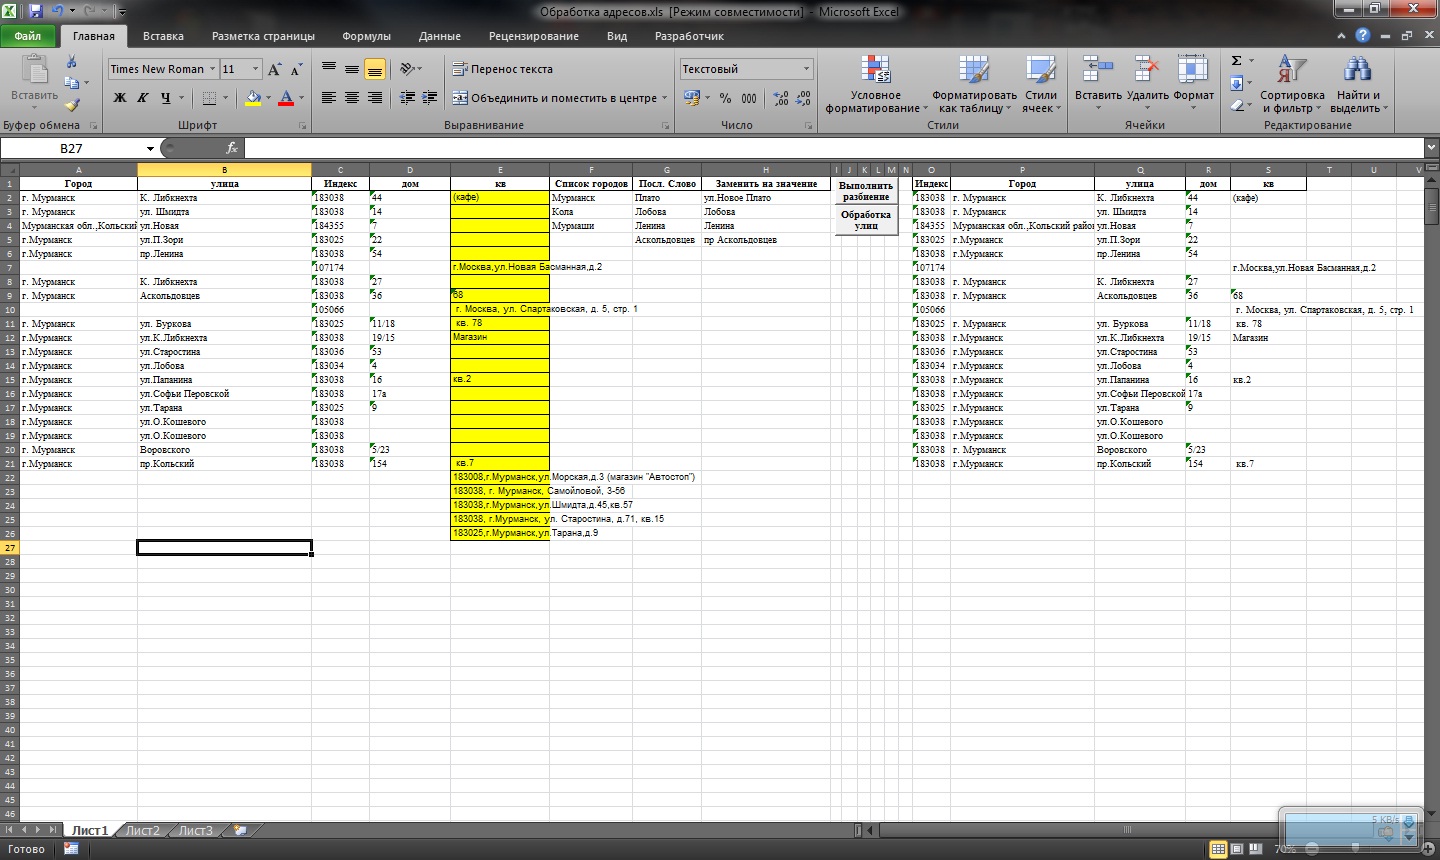Screen dimensions: 1440x860
Task: Apply accounting number format
Action: [691, 98]
